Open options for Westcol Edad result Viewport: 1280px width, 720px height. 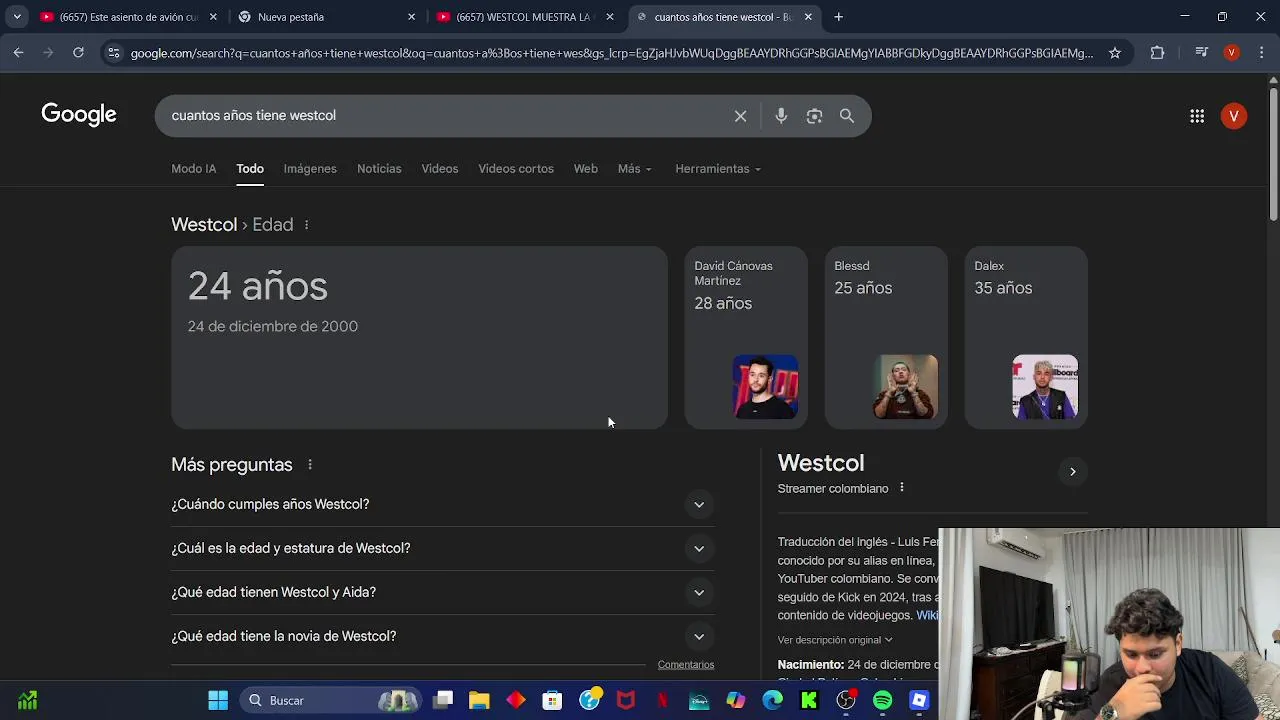coord(306,225)
